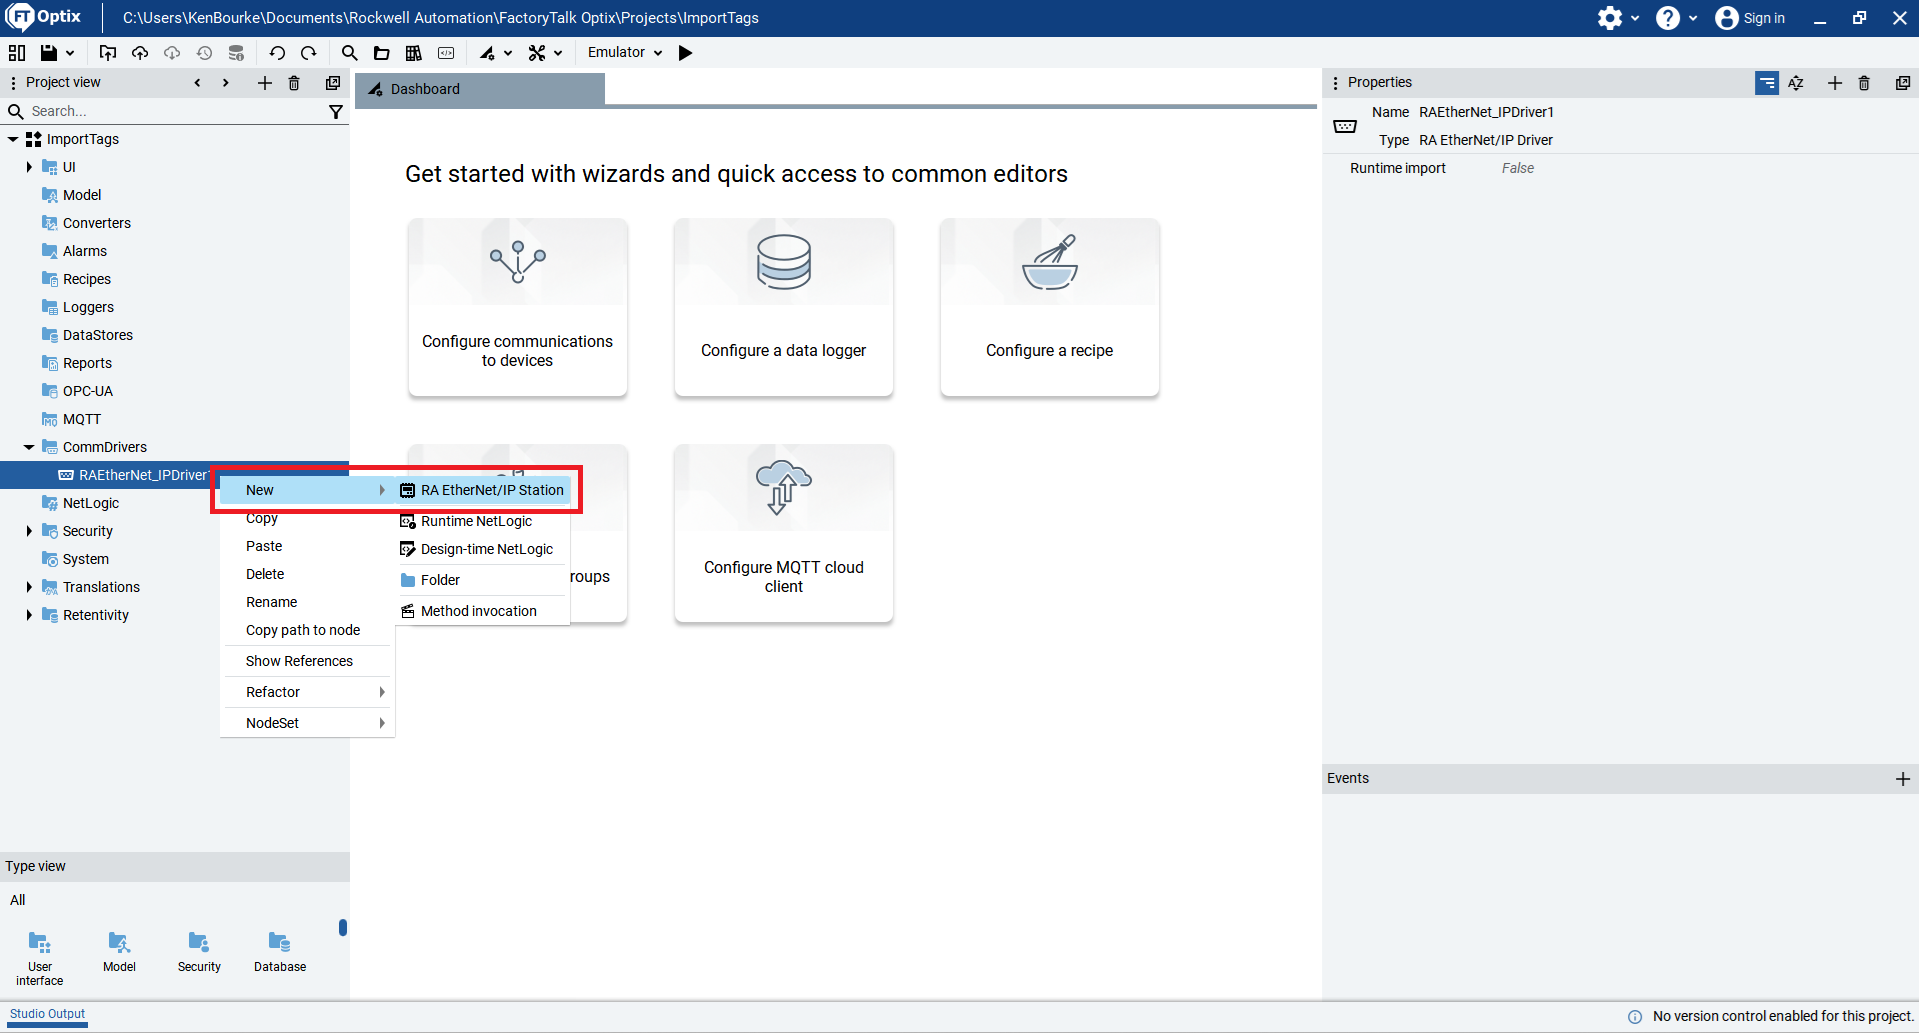Choose Folder from the New submenu
The width and height of the screenshot is (1919, 1033).
pos(483,580)
